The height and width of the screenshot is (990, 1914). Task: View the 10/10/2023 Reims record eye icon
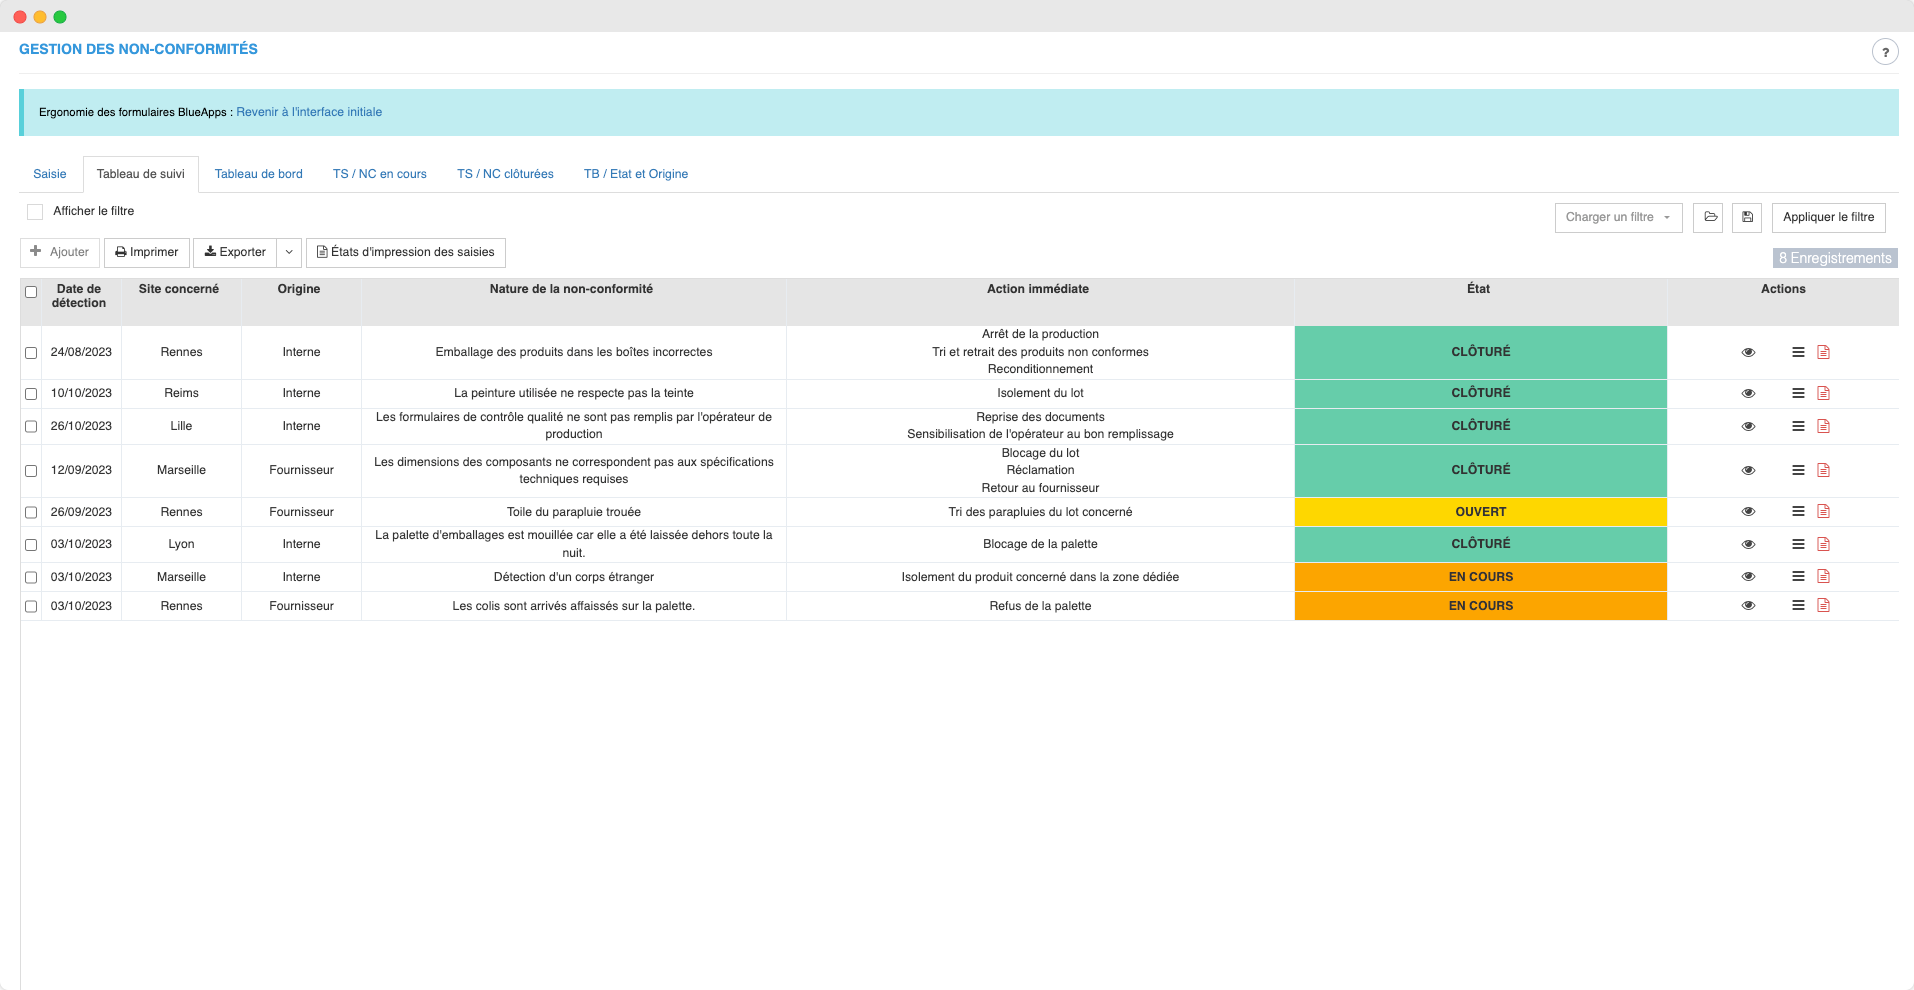(1748, 393)
